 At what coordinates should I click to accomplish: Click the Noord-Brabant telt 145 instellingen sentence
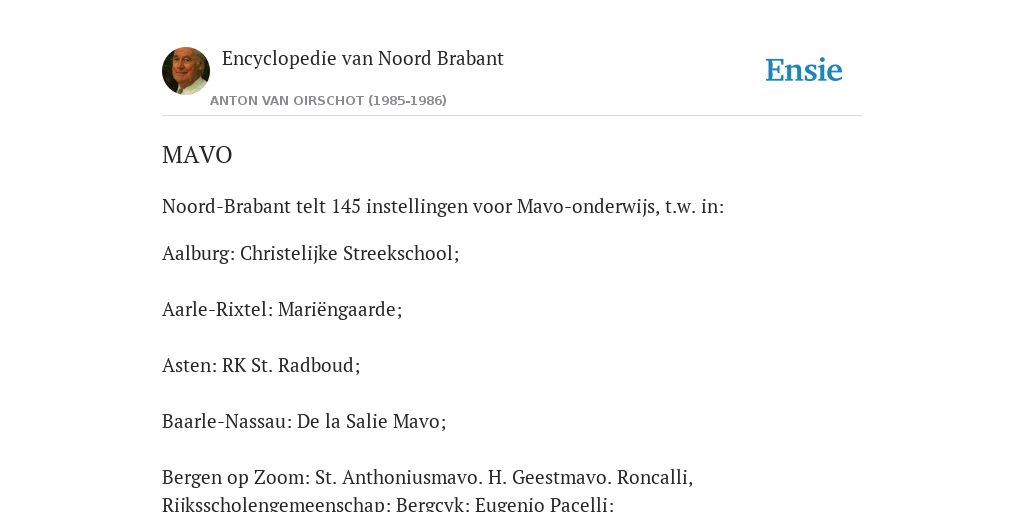tap(443, 206)
